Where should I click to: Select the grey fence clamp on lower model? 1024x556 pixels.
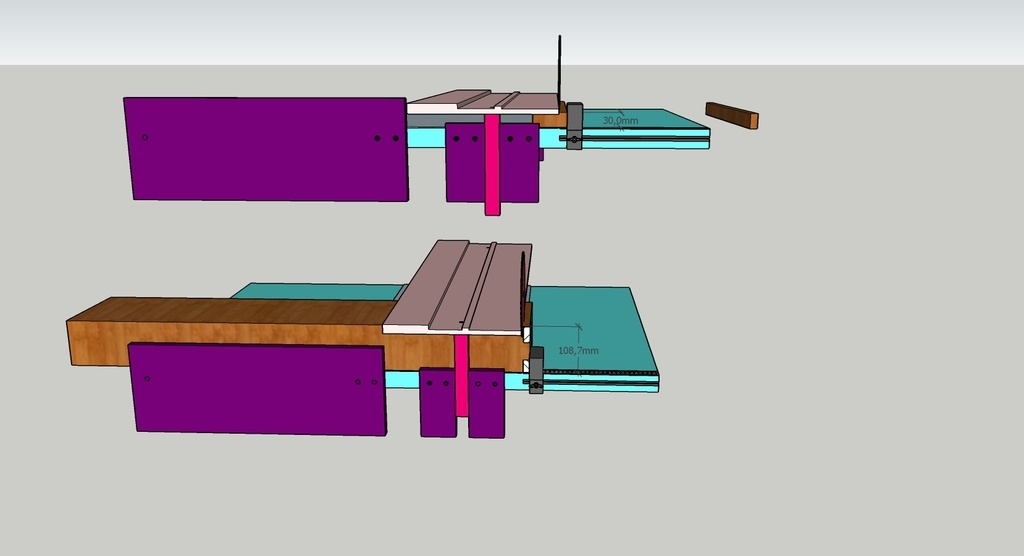(x=536, y=370)
